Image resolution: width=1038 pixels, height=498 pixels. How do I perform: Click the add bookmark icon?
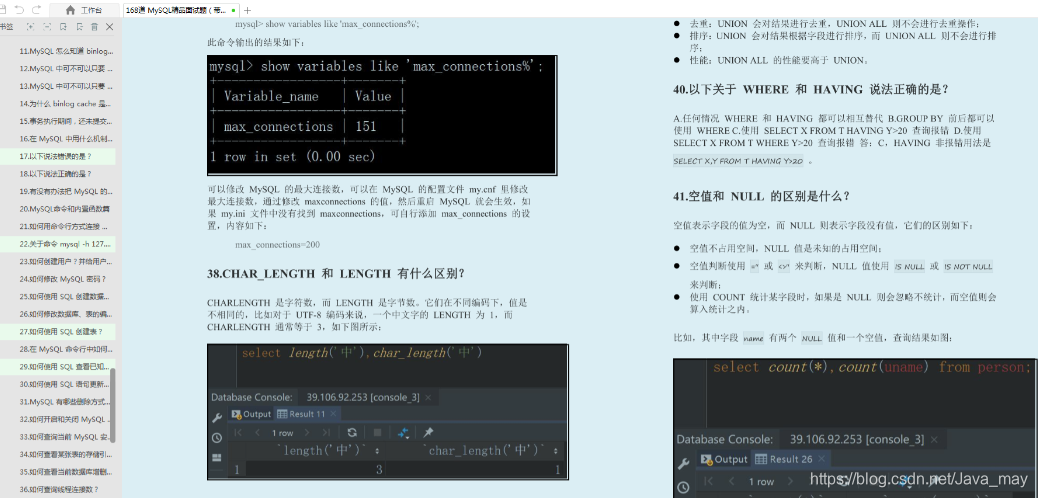[x=64, y=26]
